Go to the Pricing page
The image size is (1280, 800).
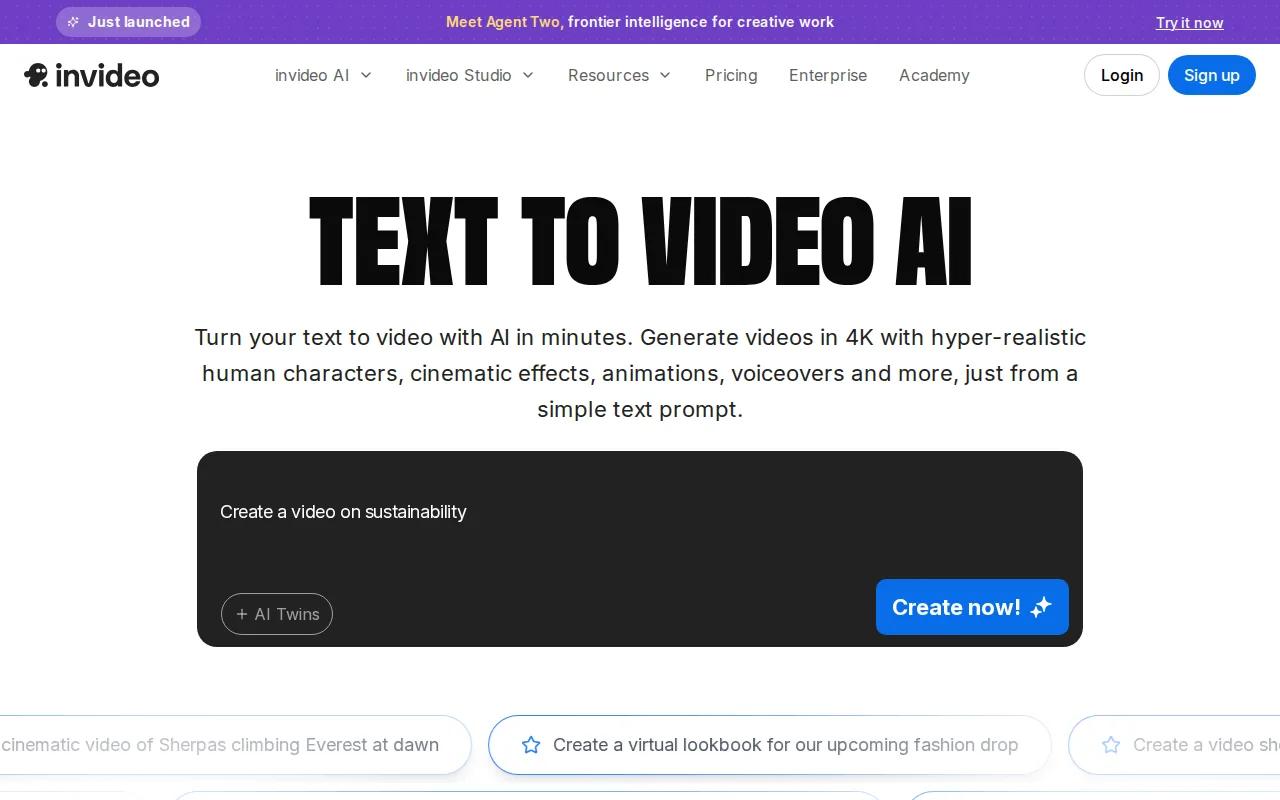pyautogui.click(x=731, y=75)
